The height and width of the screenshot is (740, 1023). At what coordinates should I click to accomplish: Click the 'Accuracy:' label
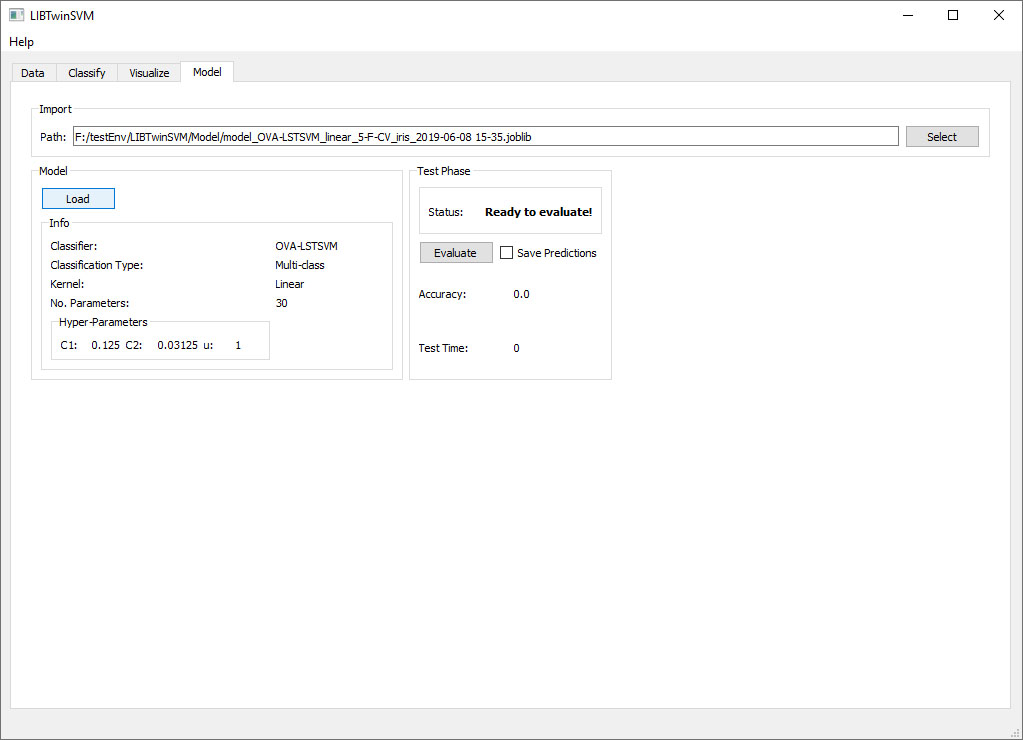click(x=442, y=294)
